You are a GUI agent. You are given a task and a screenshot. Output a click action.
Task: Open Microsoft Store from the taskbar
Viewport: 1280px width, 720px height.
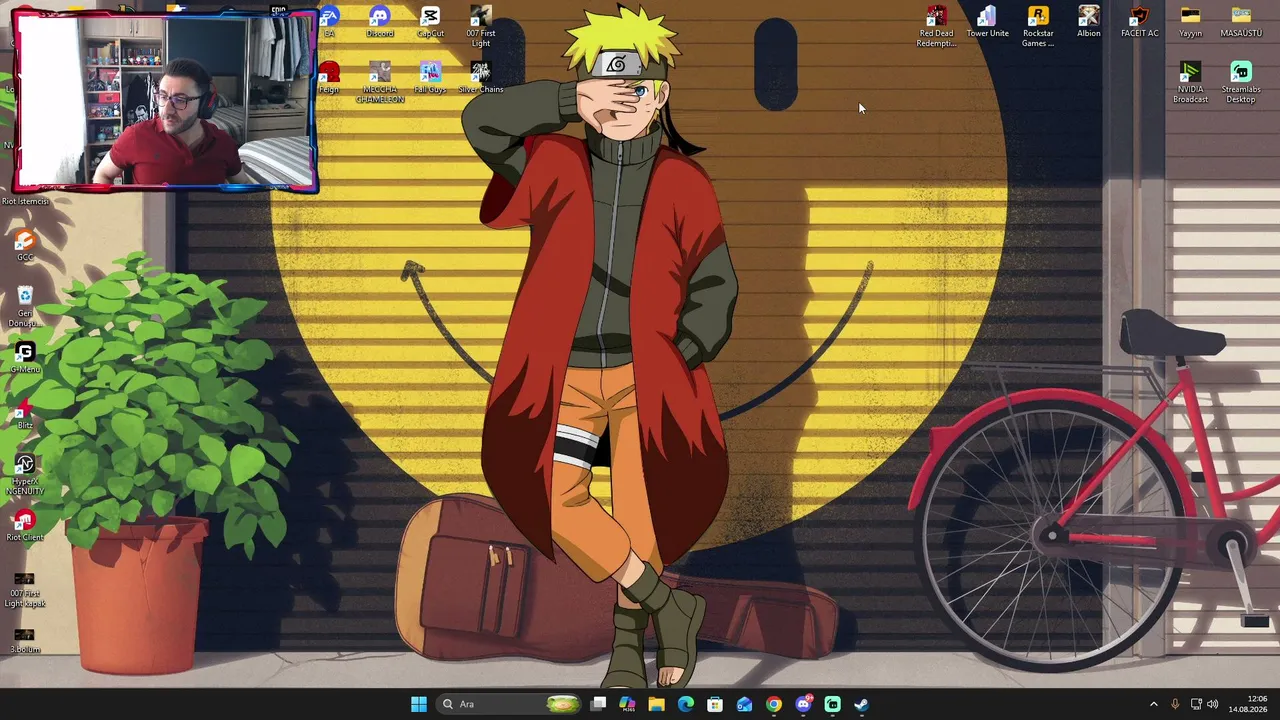coord(715,704)
